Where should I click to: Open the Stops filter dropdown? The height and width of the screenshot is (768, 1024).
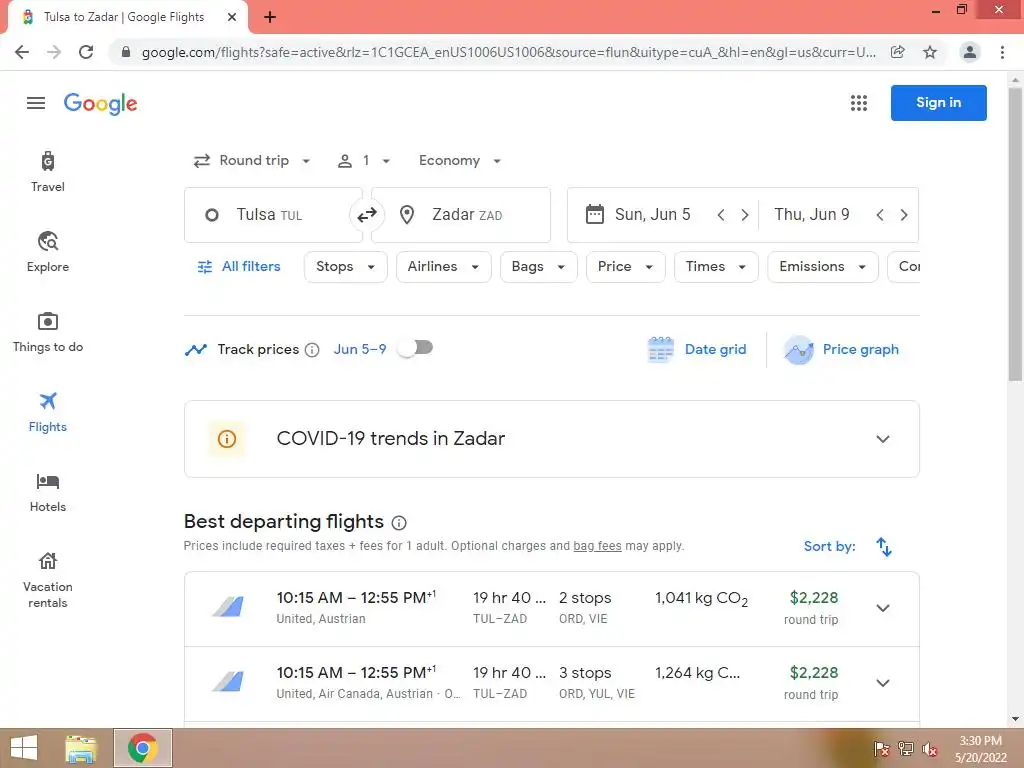[x=345, y=266]
